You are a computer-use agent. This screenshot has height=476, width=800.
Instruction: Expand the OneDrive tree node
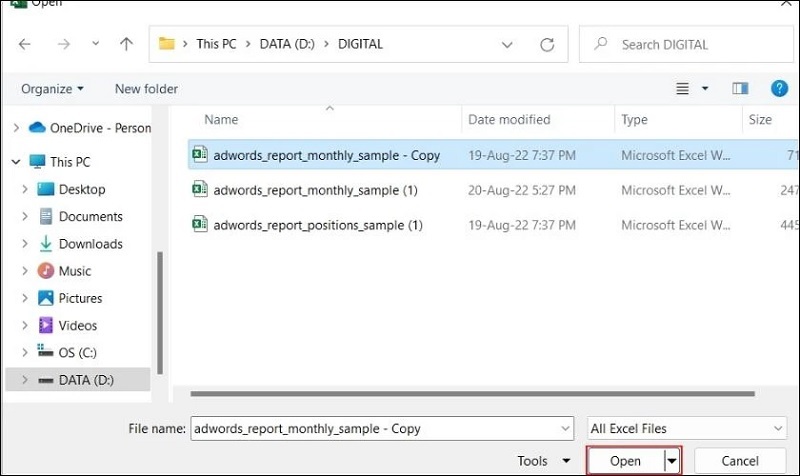tap(15, 128)
